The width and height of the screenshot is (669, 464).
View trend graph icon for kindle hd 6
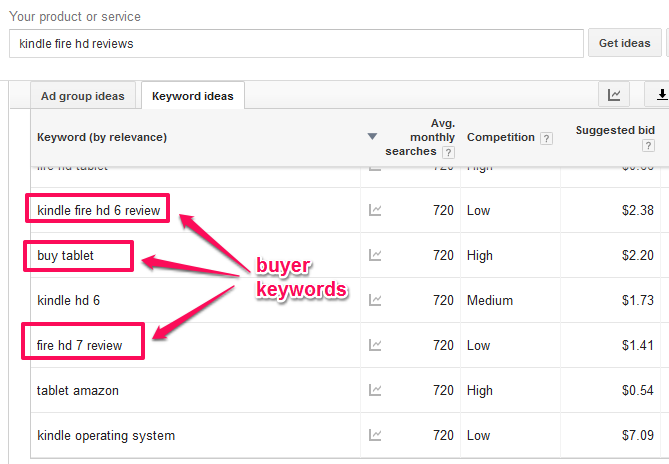375,300
